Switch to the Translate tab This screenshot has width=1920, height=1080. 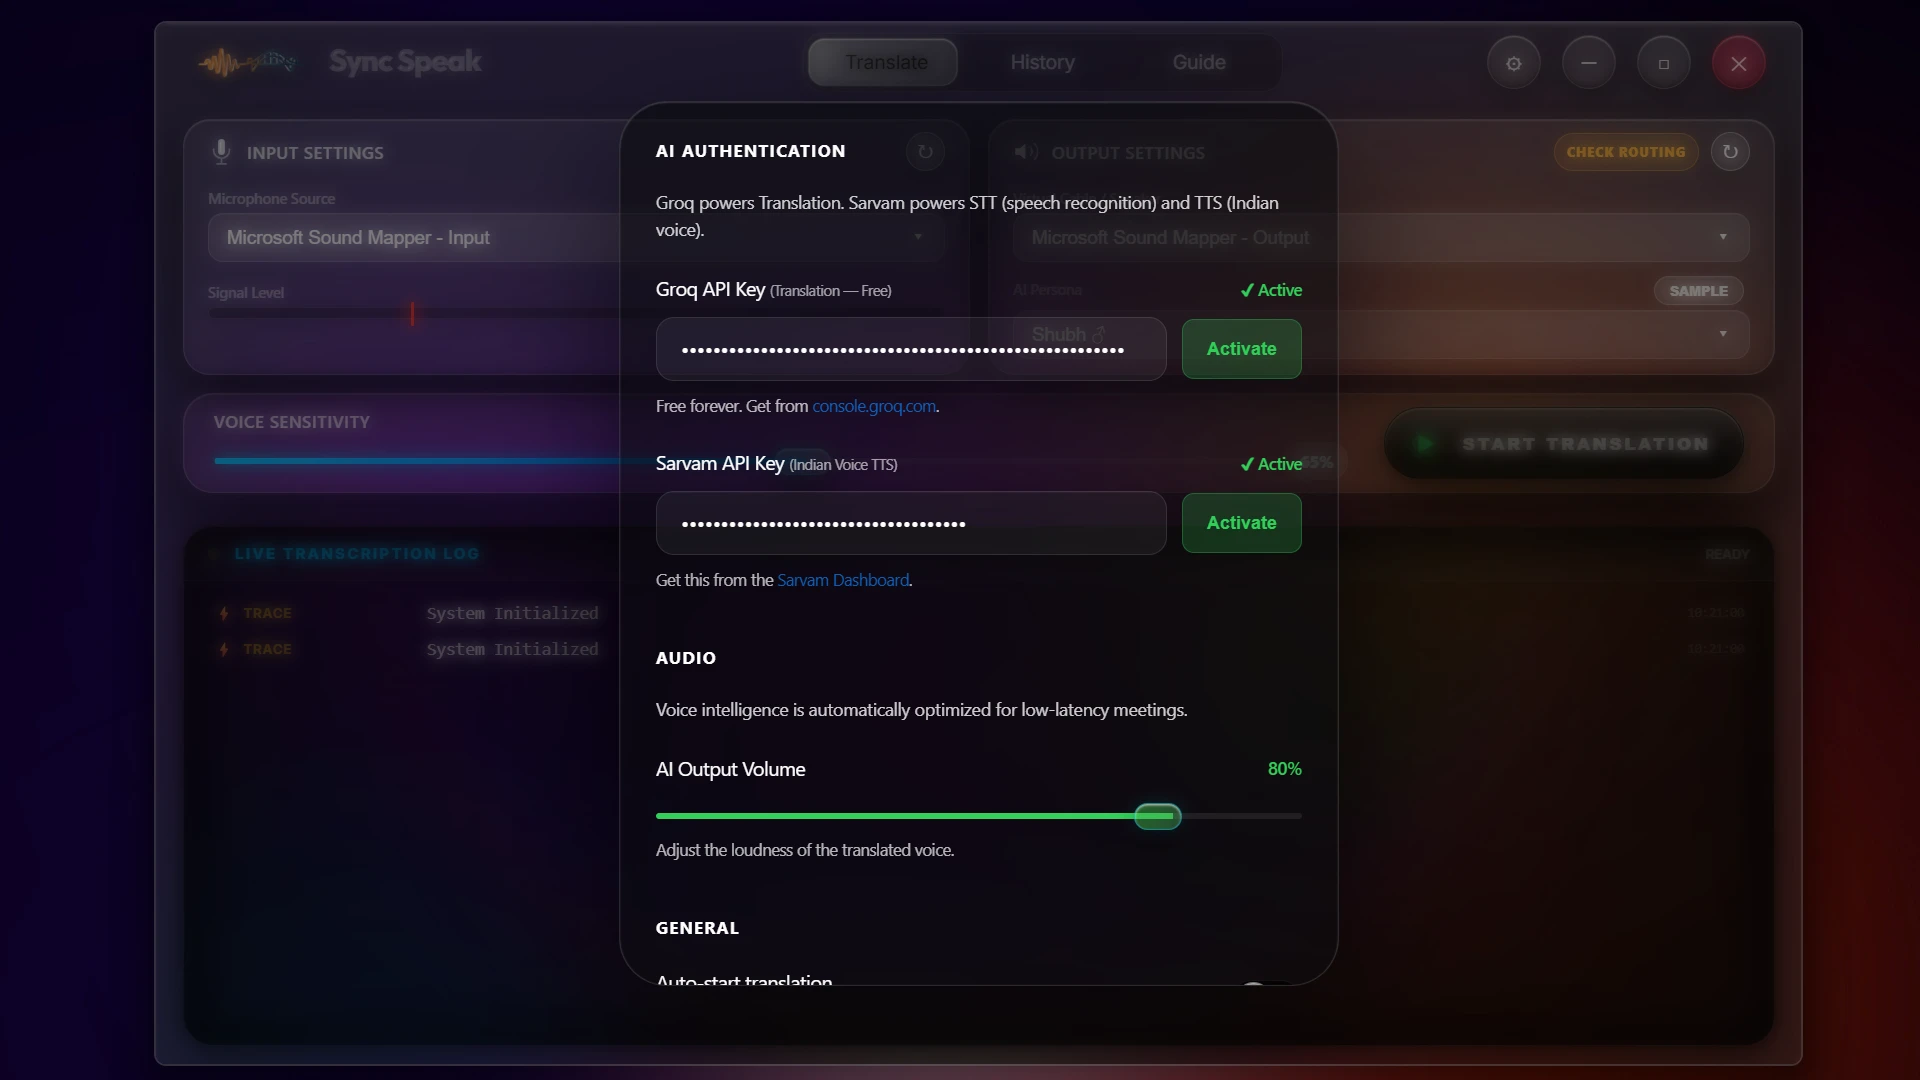[x=884, y=62]
